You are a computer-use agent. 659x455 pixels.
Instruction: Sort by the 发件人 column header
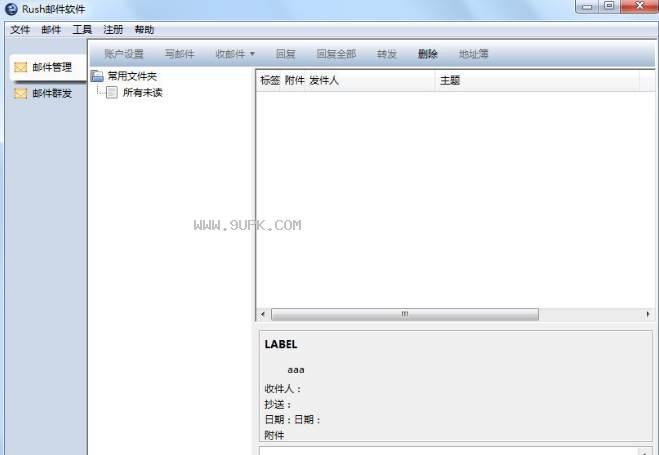[370, 81]
